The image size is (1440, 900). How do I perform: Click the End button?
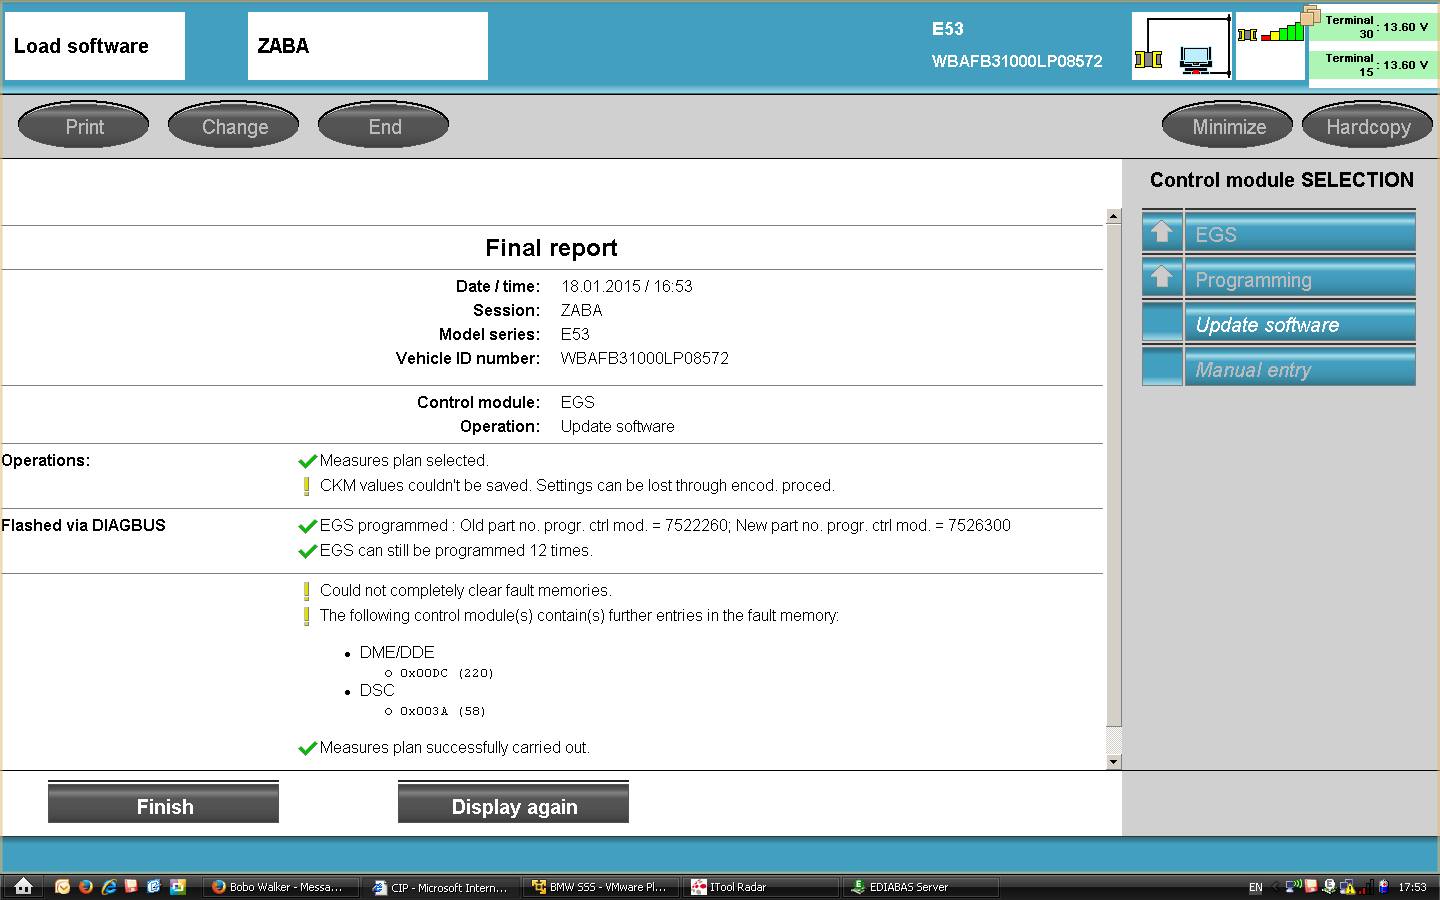pyautogui.click(x=384, y=127)
